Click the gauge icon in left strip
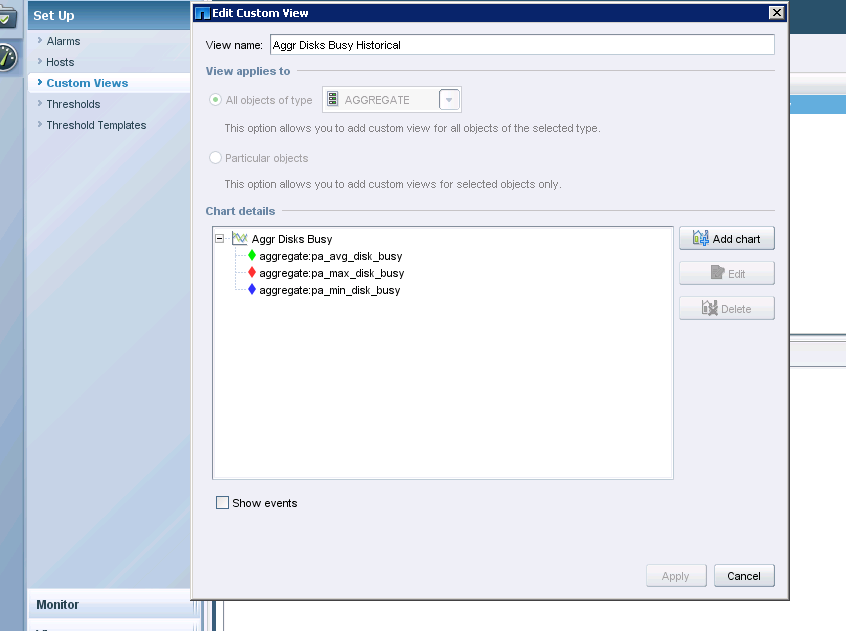This screenshot has height=631, width=846. (8, 57)
